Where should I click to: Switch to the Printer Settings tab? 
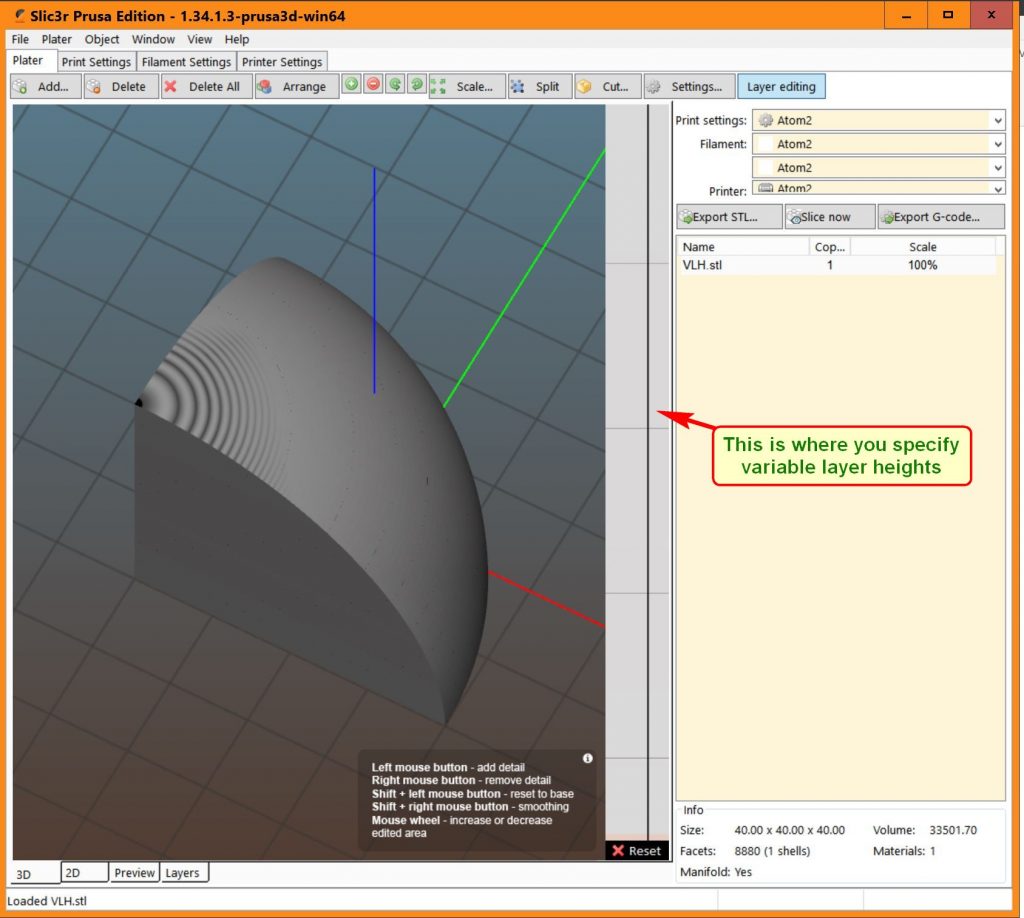[x=282, y=62]
